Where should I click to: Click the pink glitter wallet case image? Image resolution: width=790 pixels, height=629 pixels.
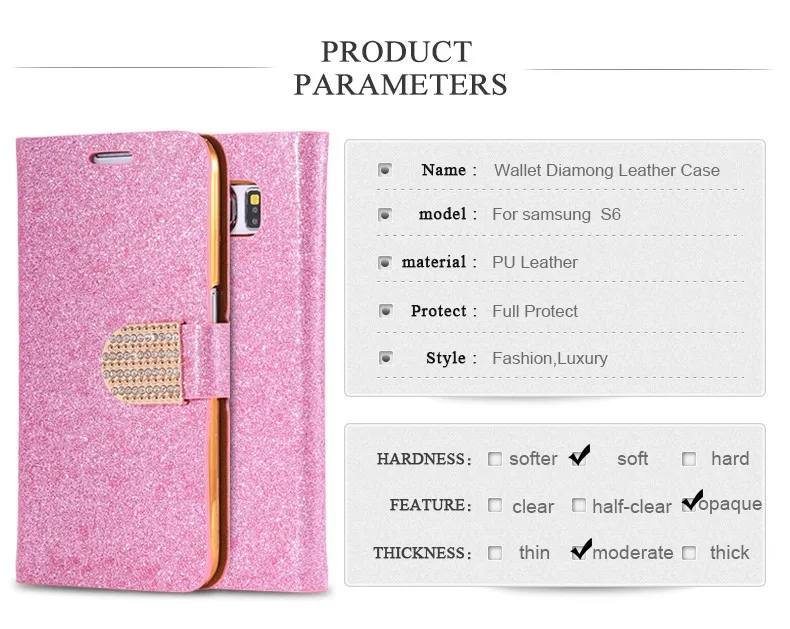click(x=172, y=361)
